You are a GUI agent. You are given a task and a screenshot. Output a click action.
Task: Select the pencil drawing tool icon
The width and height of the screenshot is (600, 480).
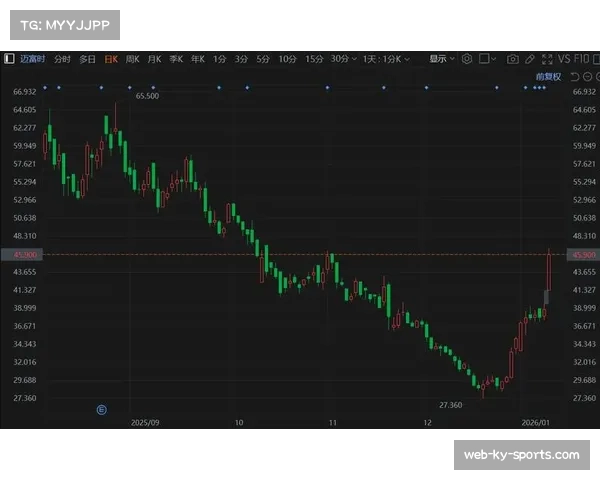pos(530,59)
